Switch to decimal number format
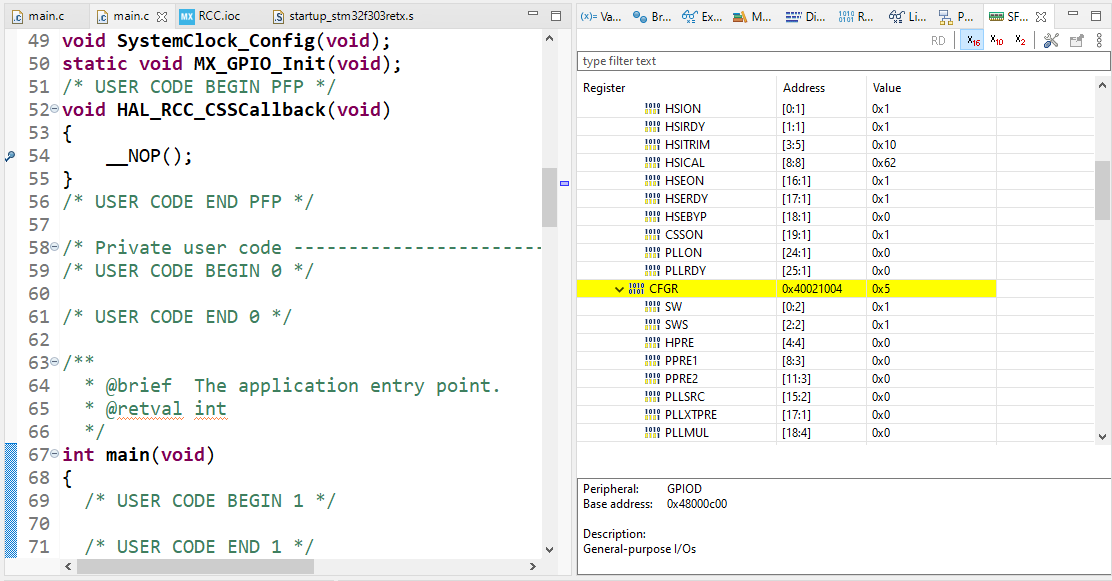The width and height of the screenshot is (1112, 581). [997, 40]
